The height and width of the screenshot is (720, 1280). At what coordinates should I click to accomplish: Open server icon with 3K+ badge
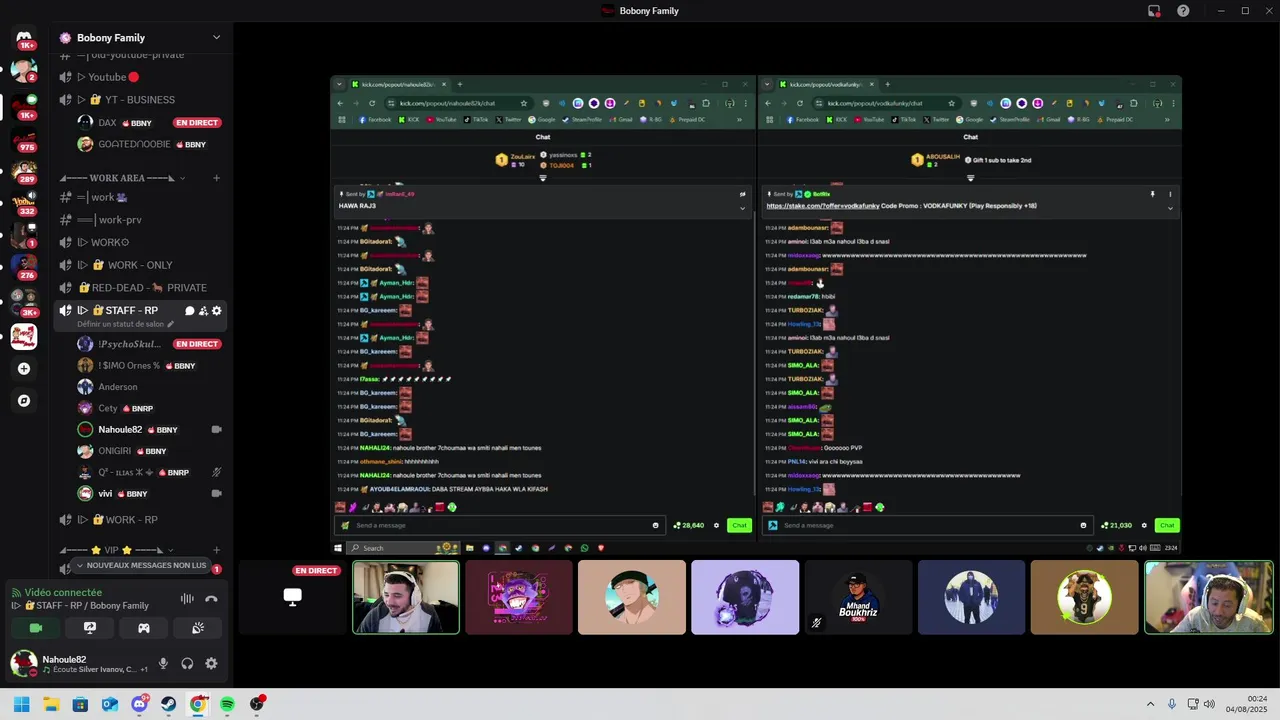point(24,303)
